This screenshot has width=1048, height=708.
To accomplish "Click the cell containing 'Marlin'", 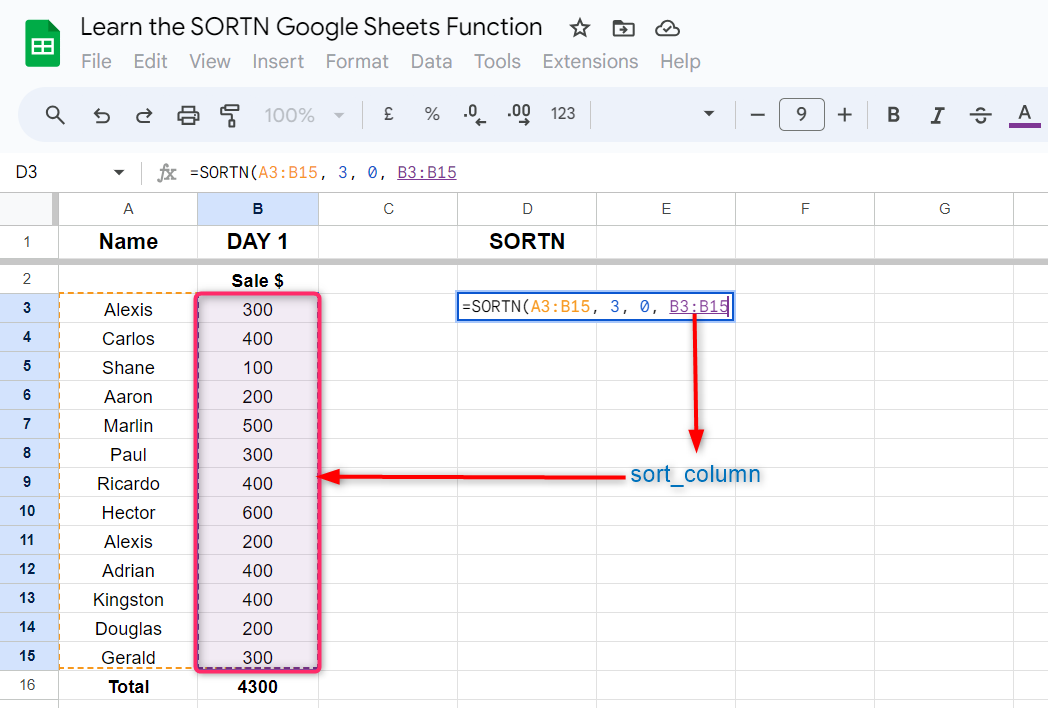I will (x=128, y=426).
